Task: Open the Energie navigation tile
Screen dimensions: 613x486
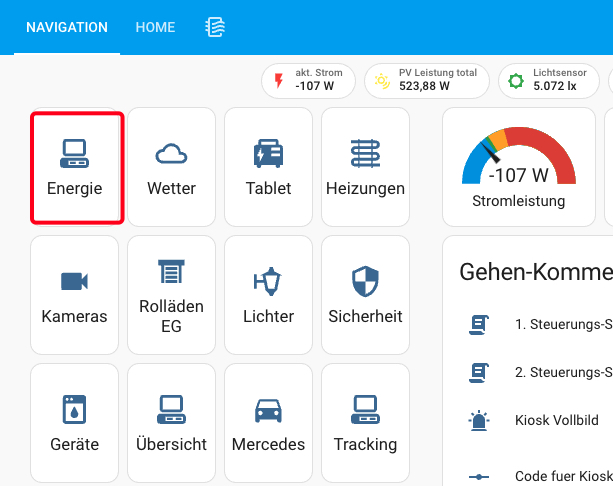Action: click(76, 167)
